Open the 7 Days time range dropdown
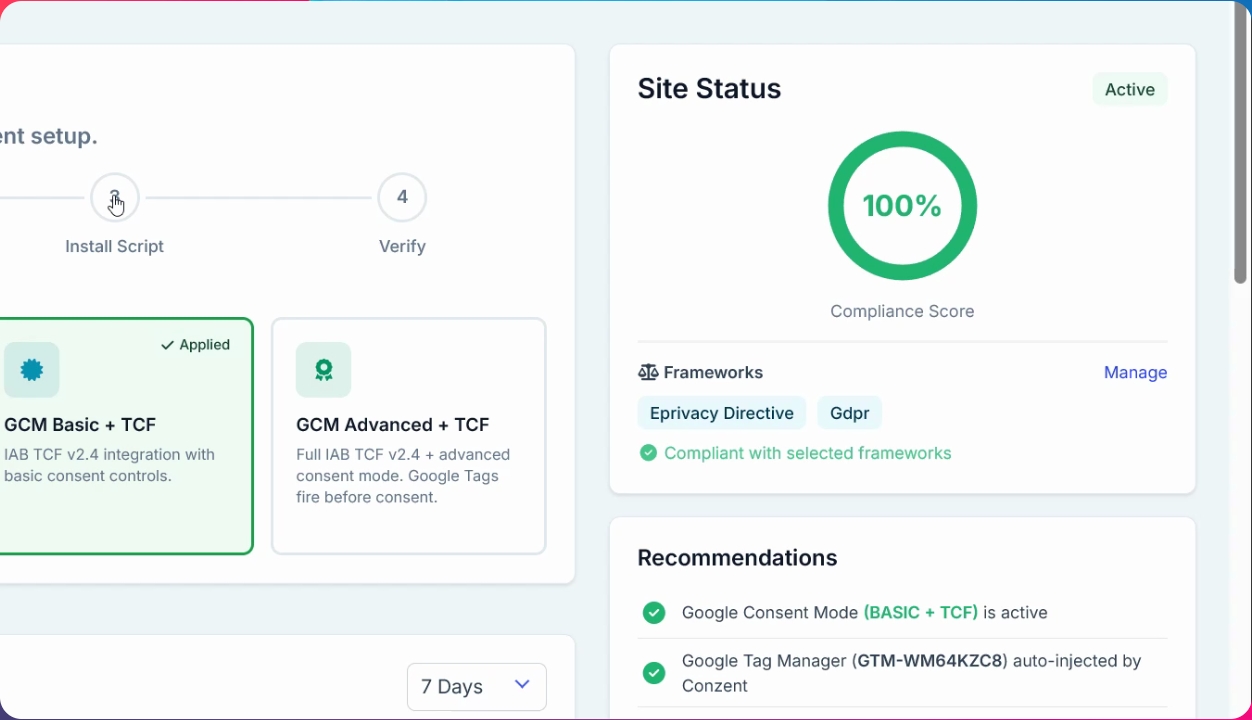Screen dimensions: 1252x720 [x=477, y=687]
